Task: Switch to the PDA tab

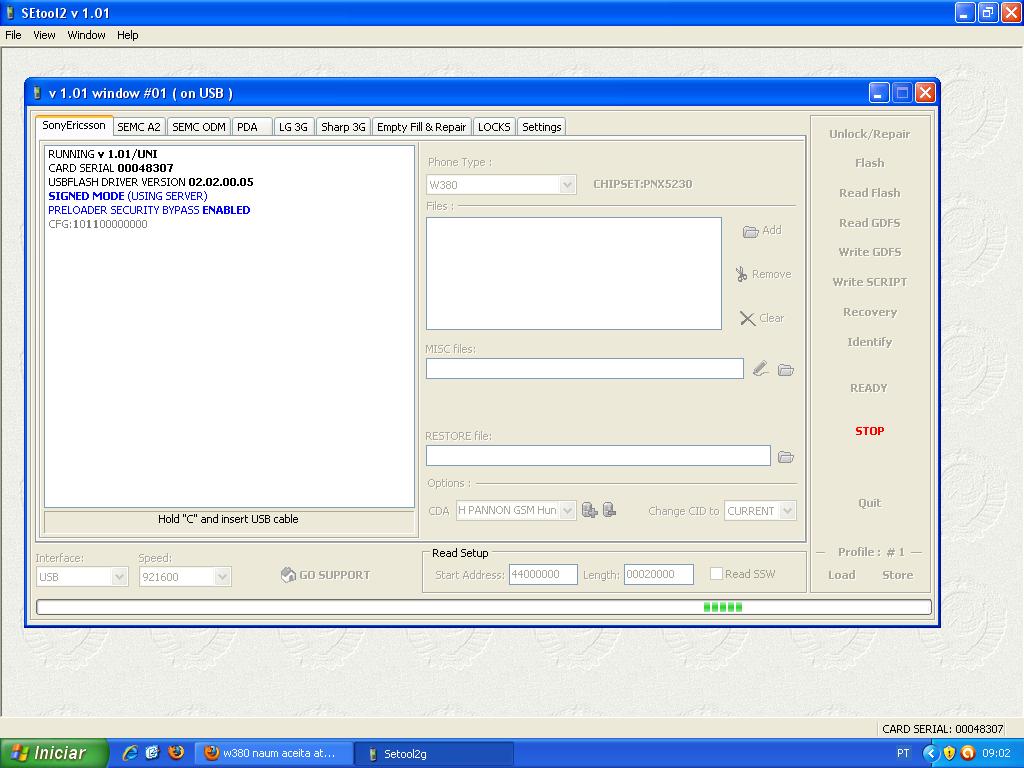Action: 251,127
